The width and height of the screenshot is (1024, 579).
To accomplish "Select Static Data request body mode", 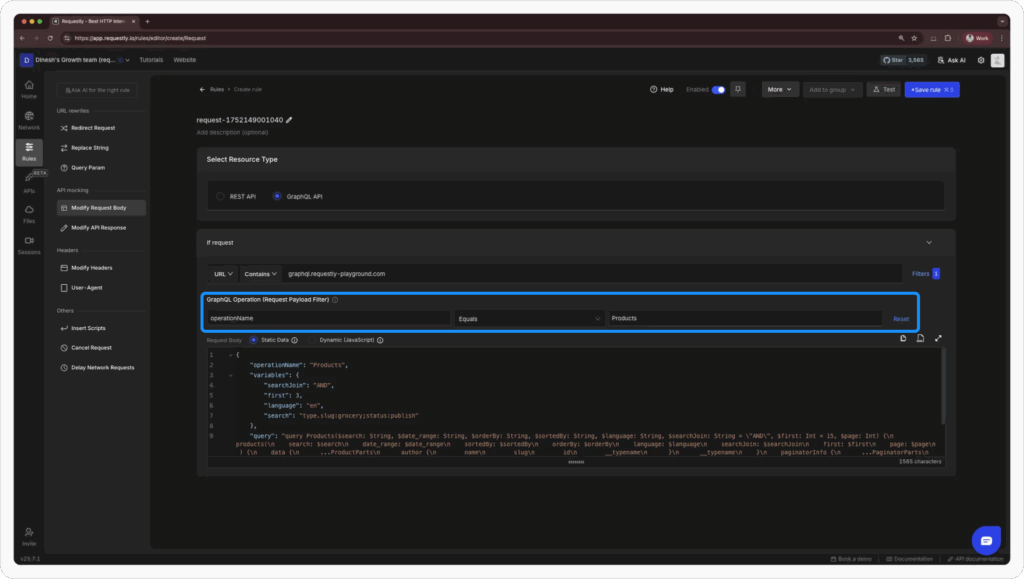I will tap(253, 340).
